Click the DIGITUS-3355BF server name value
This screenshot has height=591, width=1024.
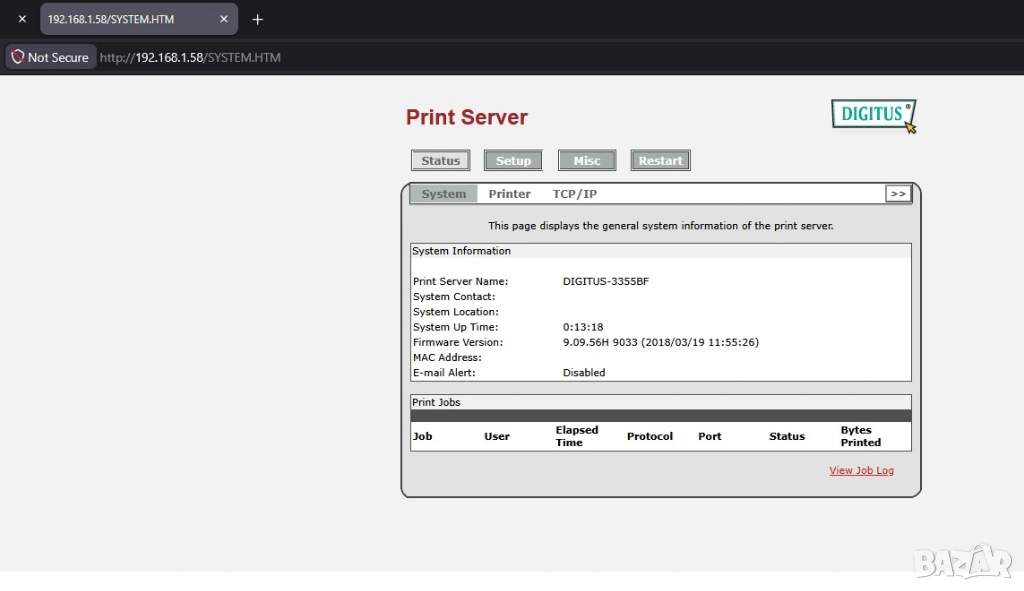[606, 282]
